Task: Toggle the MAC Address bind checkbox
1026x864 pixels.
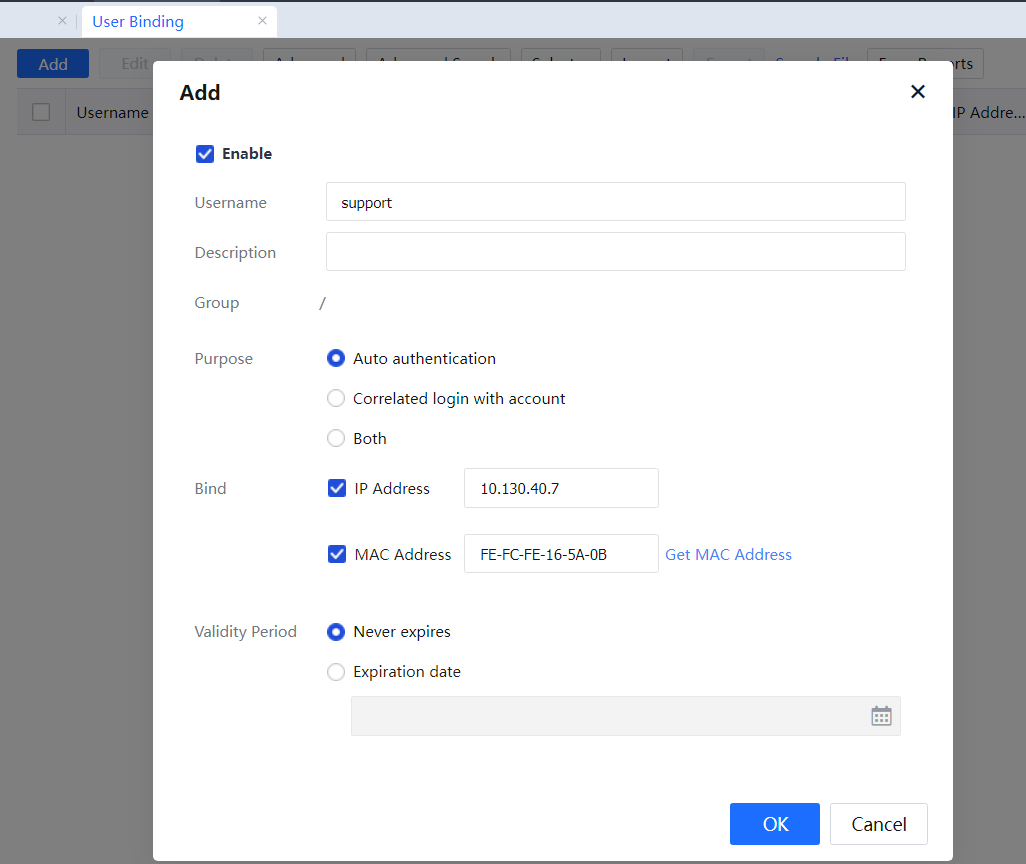Action: [x=337, y=554]
